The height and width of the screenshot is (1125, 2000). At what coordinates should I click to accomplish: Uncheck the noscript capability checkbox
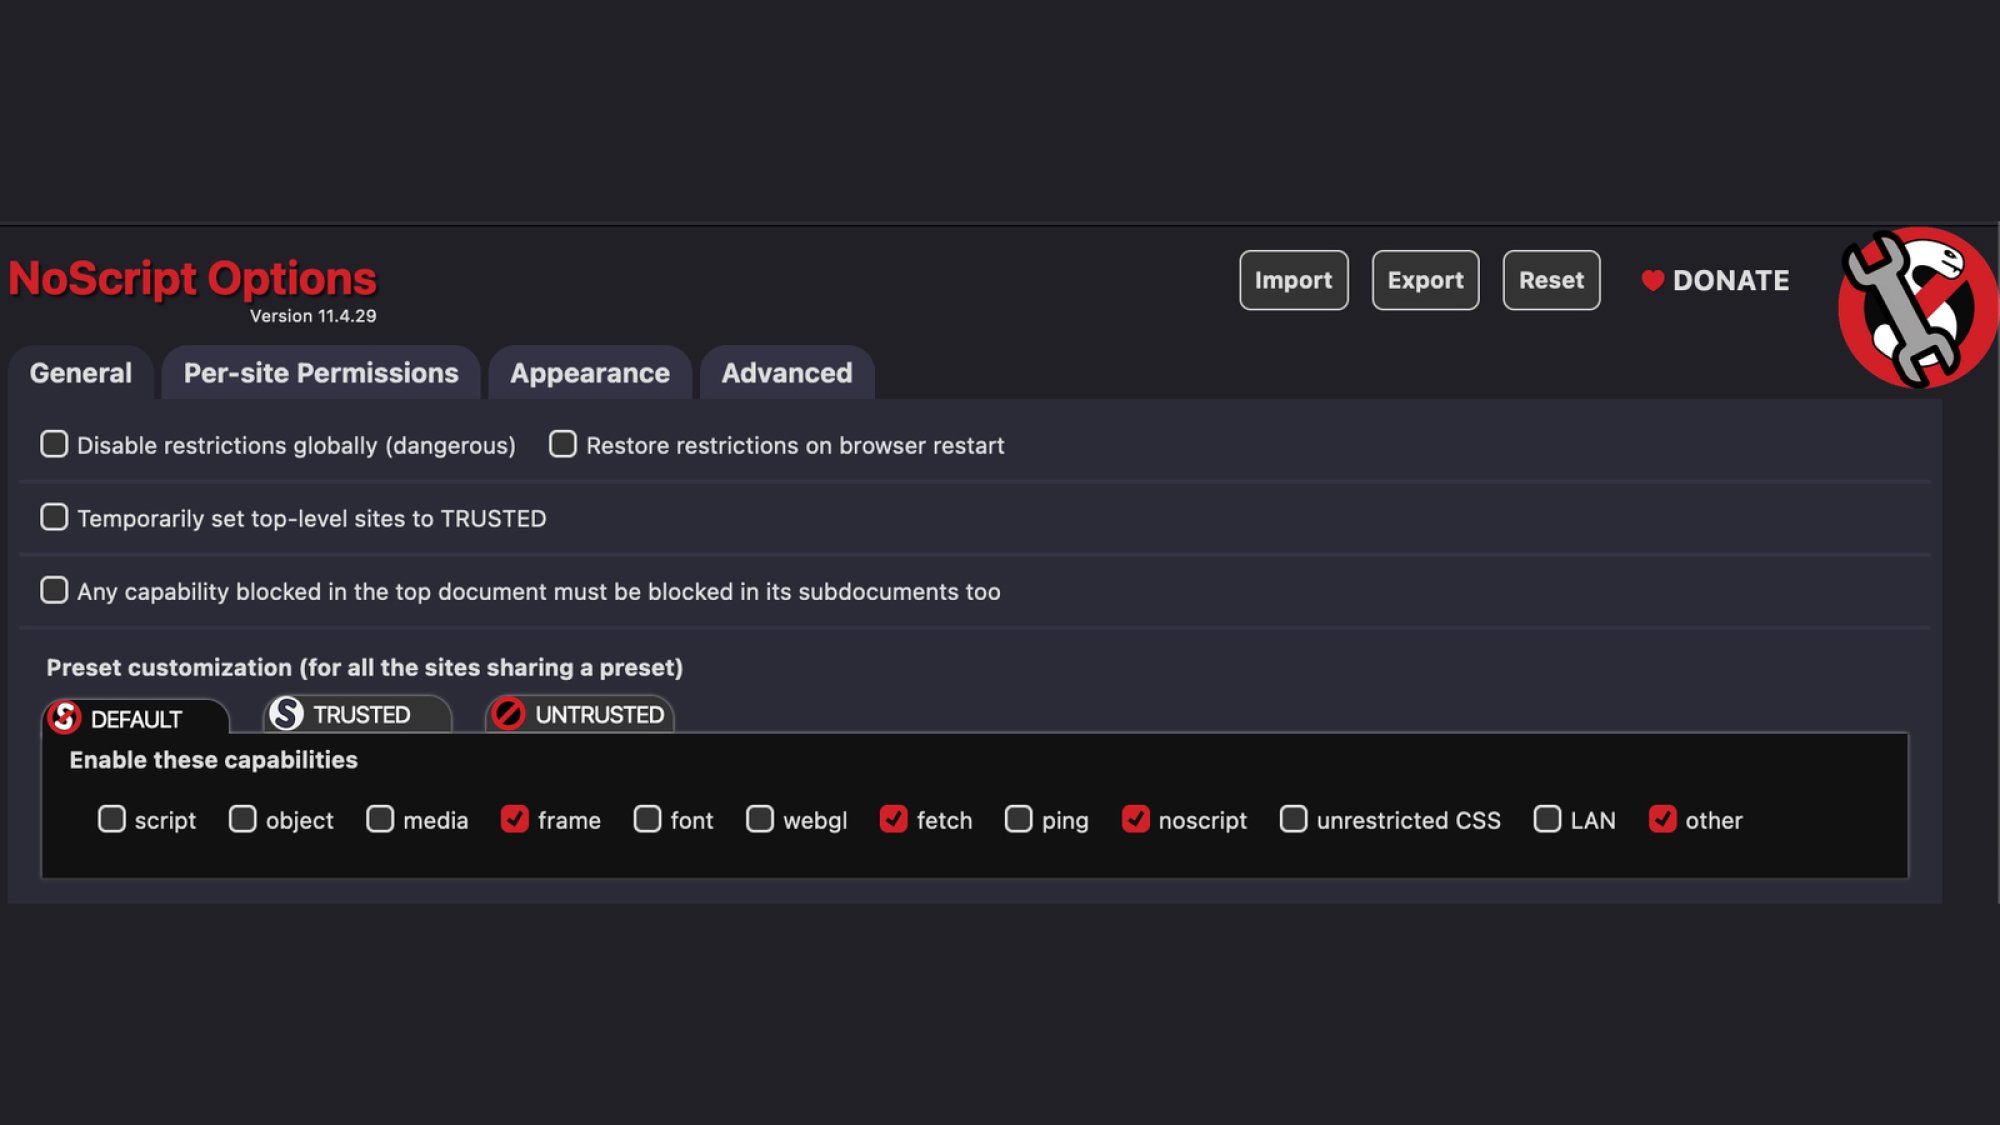click(1136, 819)
